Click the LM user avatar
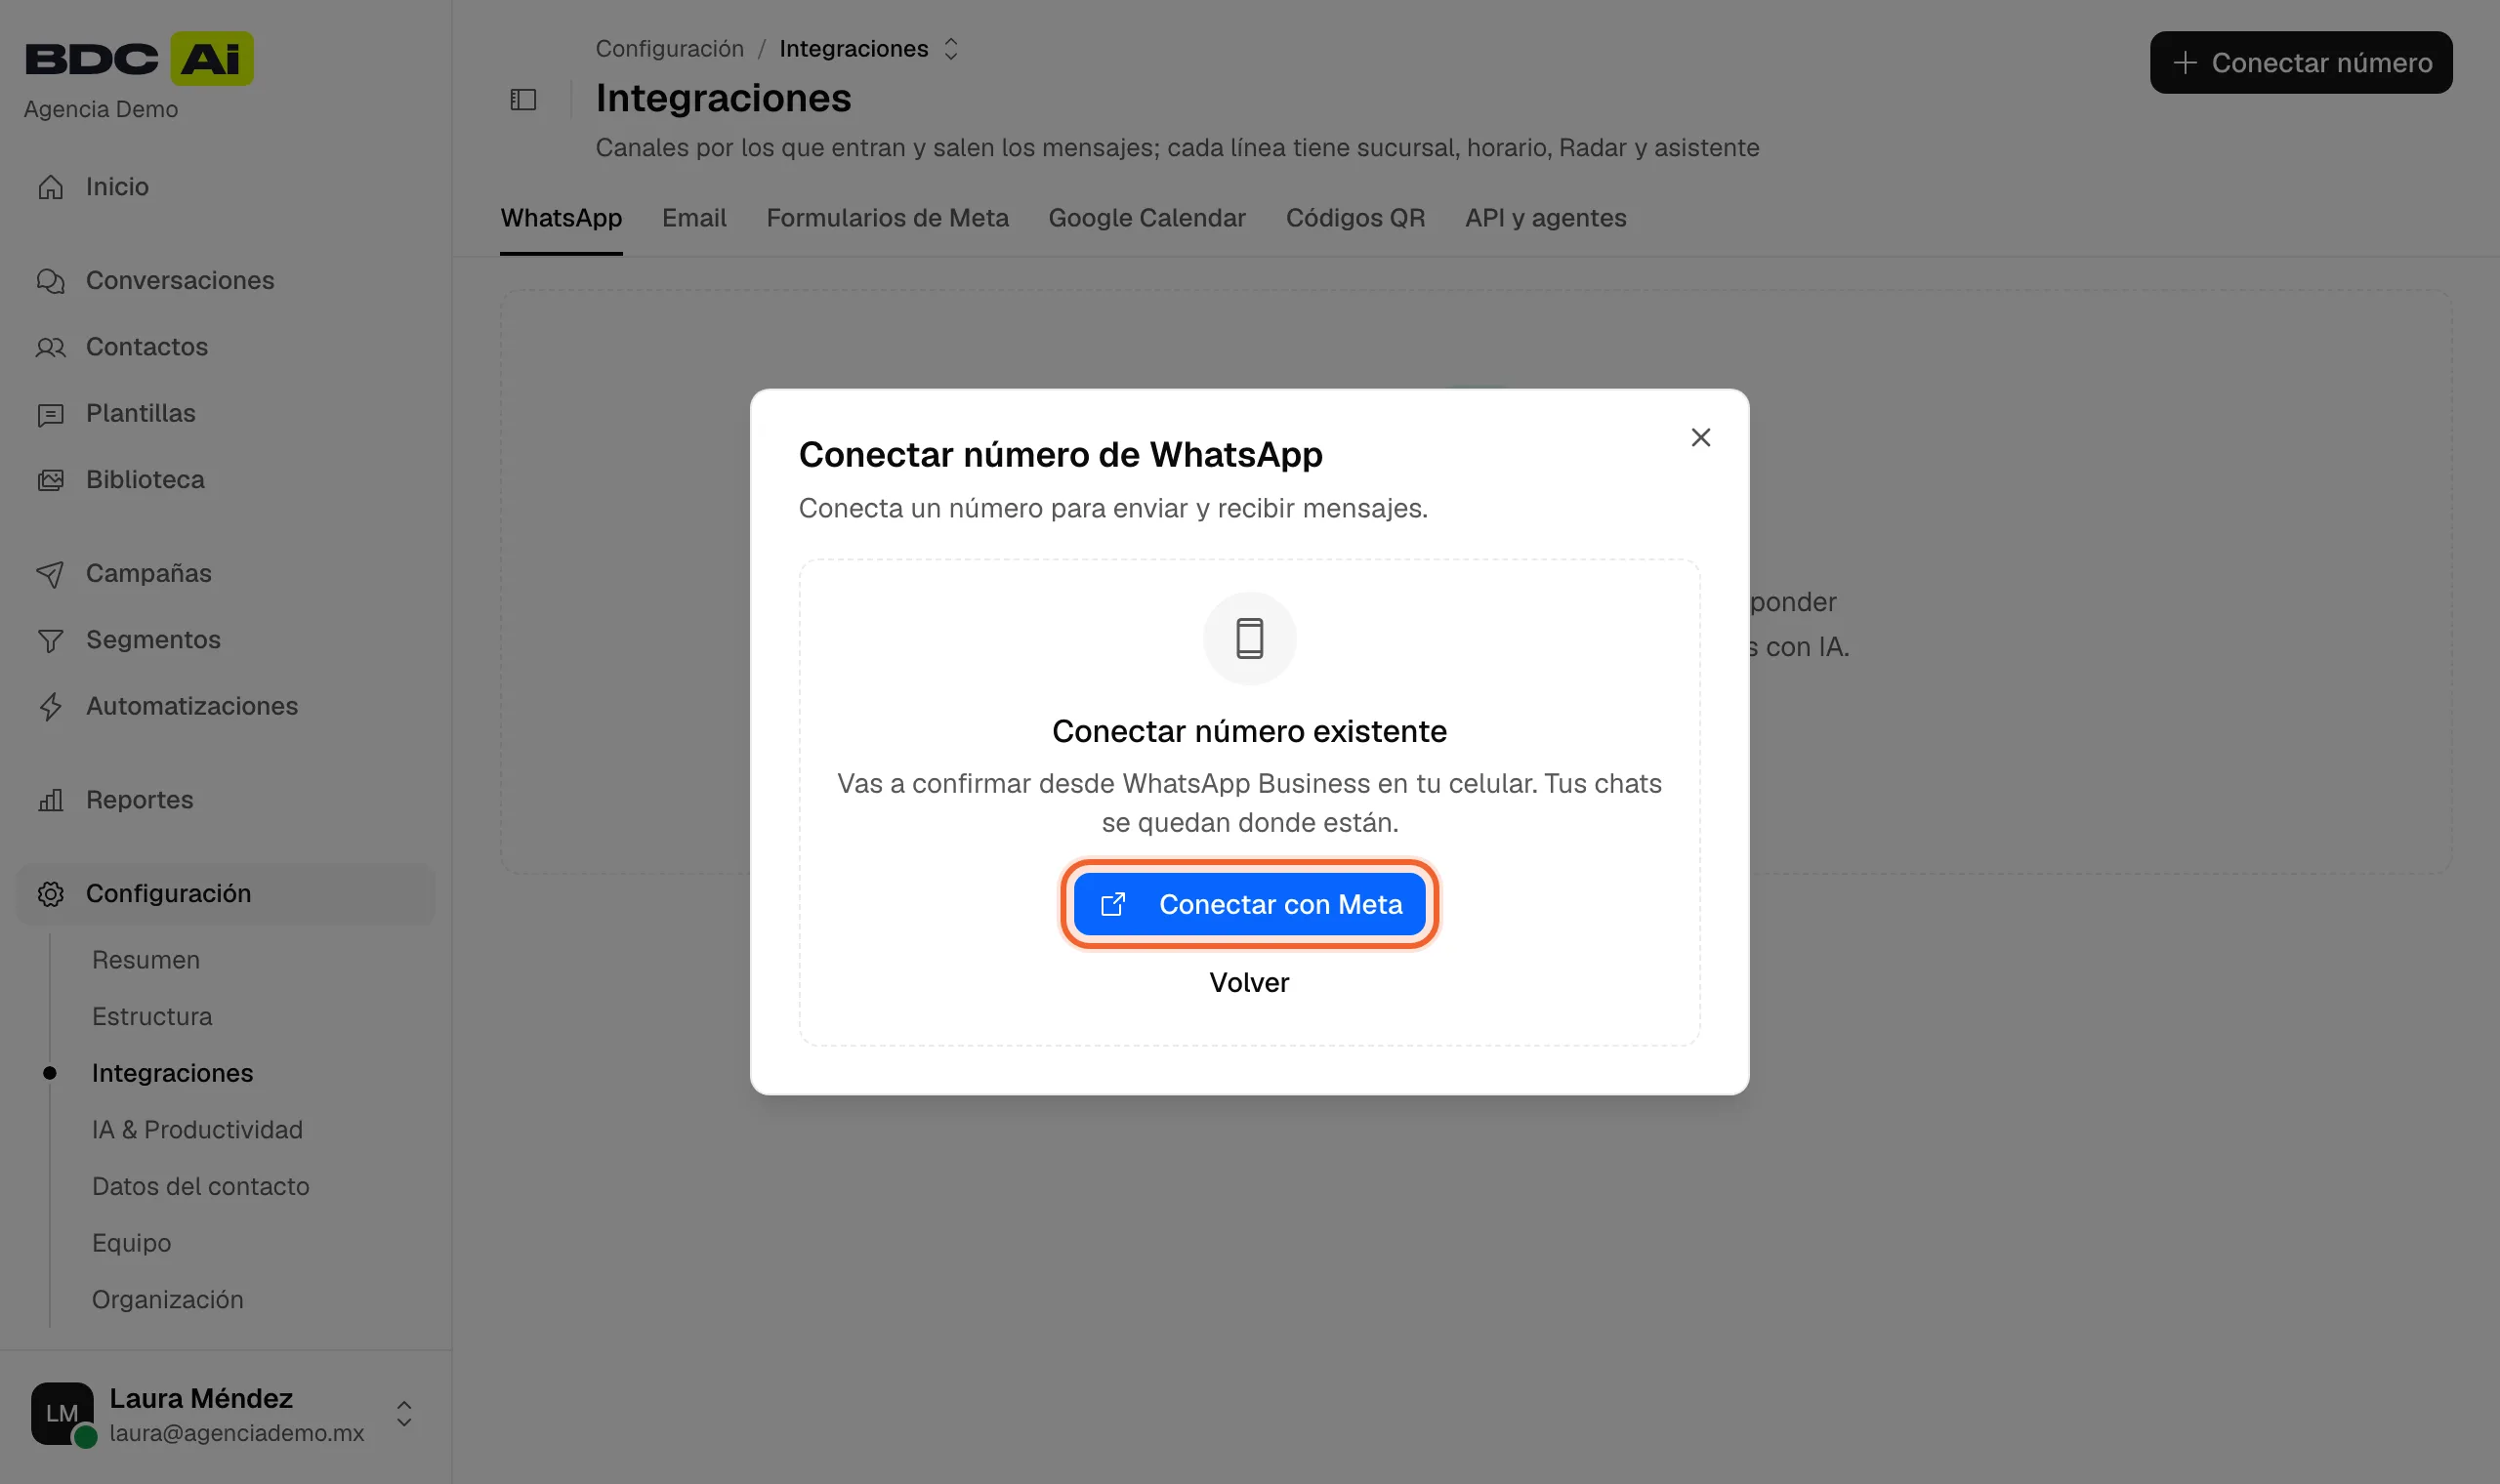The width and height of the screenshot is (2500, 1484). pos(62,1413)
